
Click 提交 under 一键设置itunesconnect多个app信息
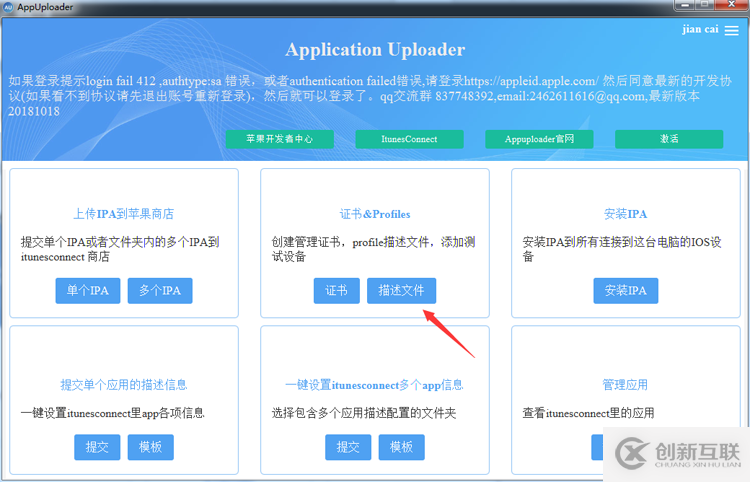click(x=348, y=447)
